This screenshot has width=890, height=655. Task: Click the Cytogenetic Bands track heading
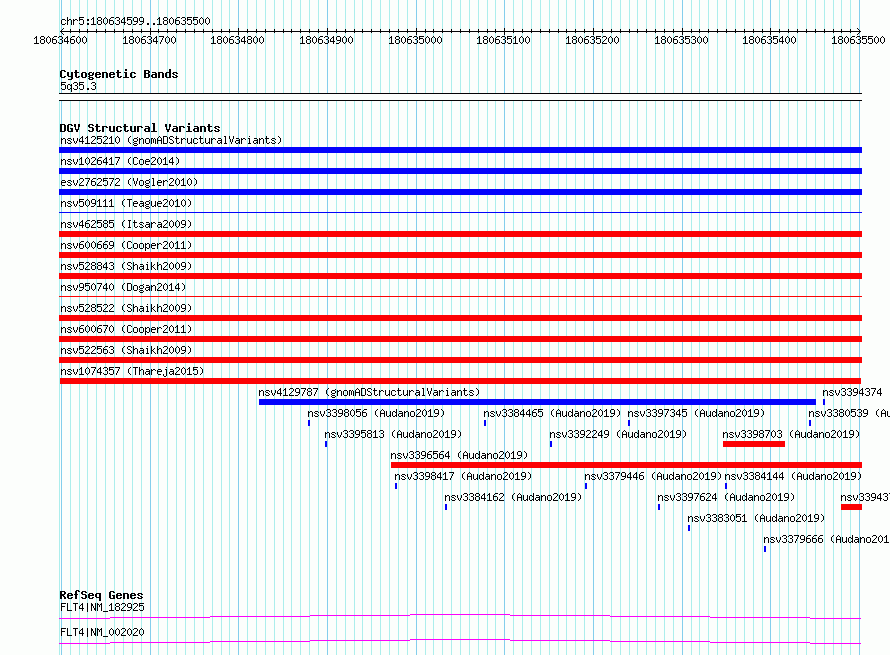pyautogui.click(x=119, y=74)
